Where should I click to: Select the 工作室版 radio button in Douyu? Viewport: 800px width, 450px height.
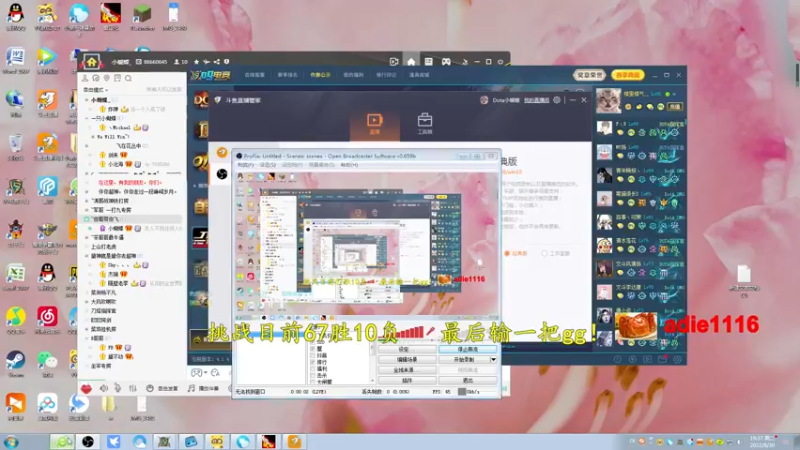[x=544, y=253]
